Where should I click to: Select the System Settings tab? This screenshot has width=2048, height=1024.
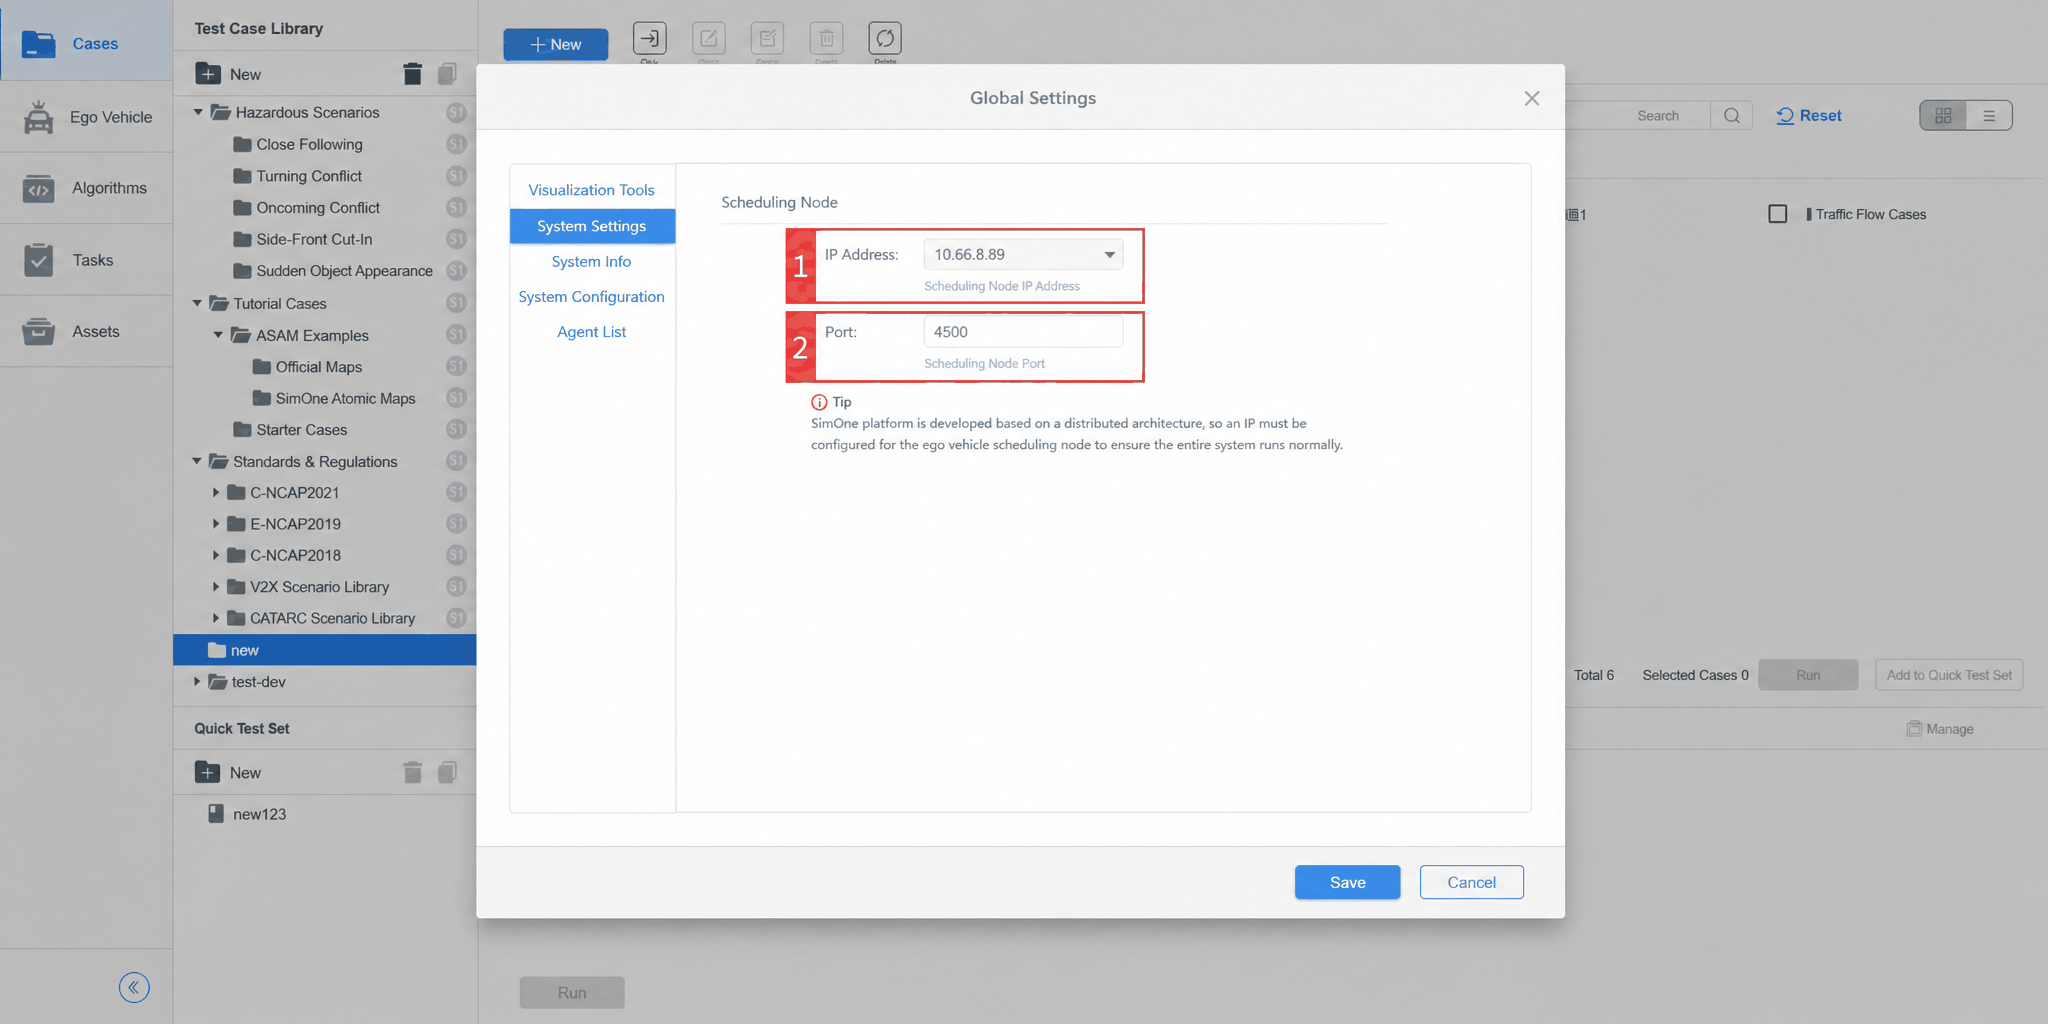pos(592,226)
